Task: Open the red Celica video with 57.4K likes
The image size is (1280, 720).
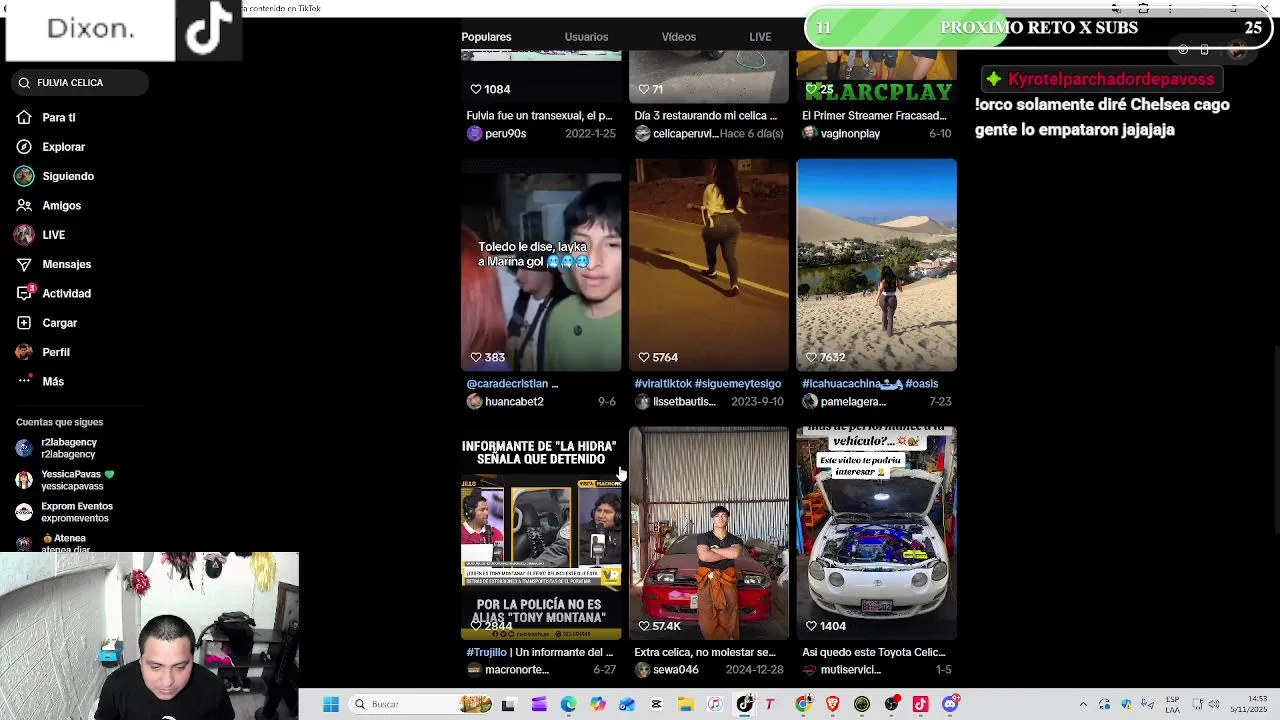Action: coord(708,534)
